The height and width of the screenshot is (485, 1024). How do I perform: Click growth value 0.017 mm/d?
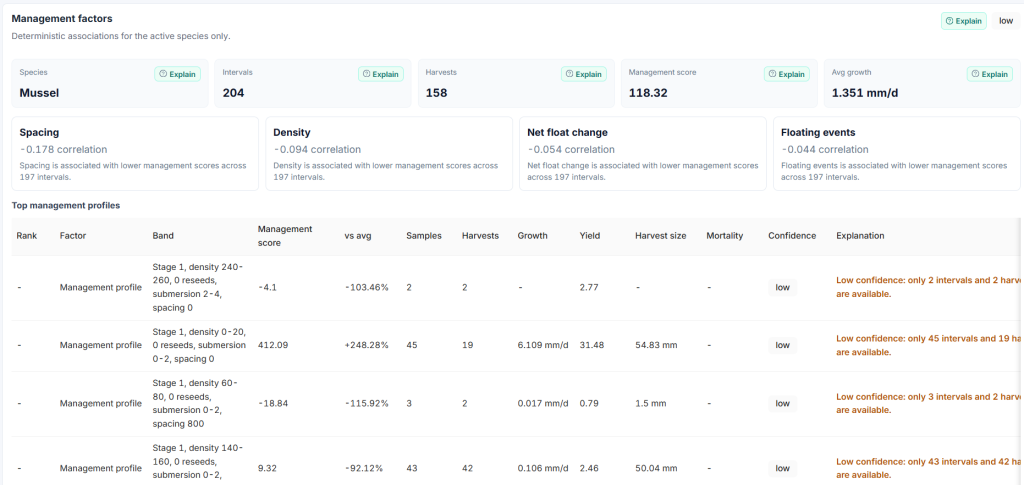543,403
